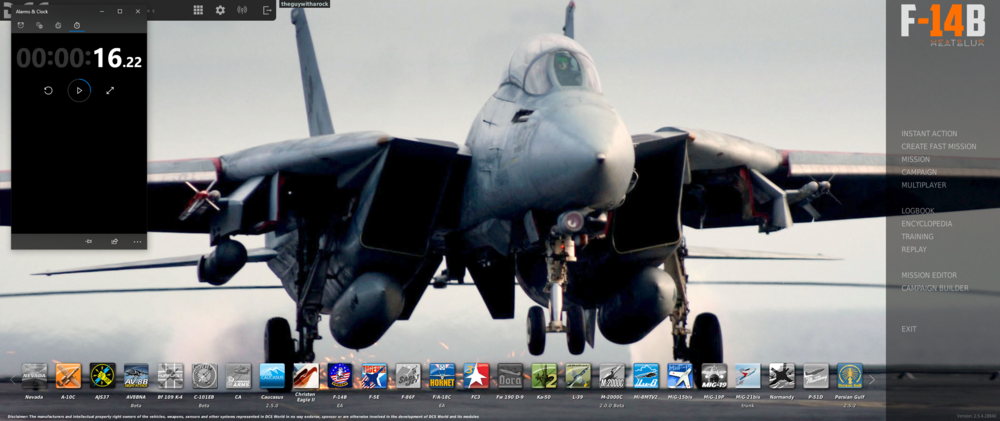Viewport: 1000px width, 421px height.
Task: Select the F-86F Sabre module icon
Action: (x=408, y=376)
